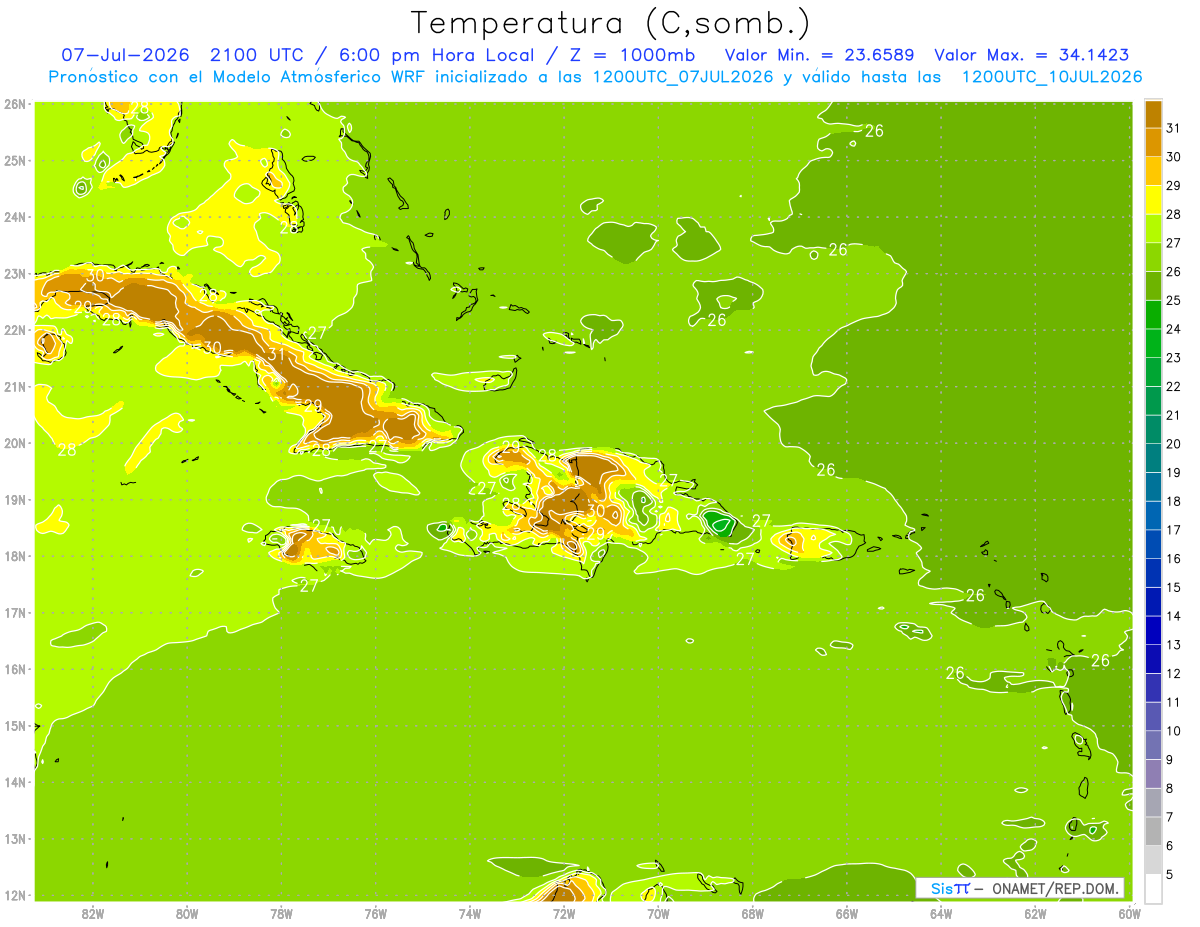Image resolution: width=1200 pixels, height=927 pixels.
Task: Click the color scale label "24"
Action: coord(1173,328)
